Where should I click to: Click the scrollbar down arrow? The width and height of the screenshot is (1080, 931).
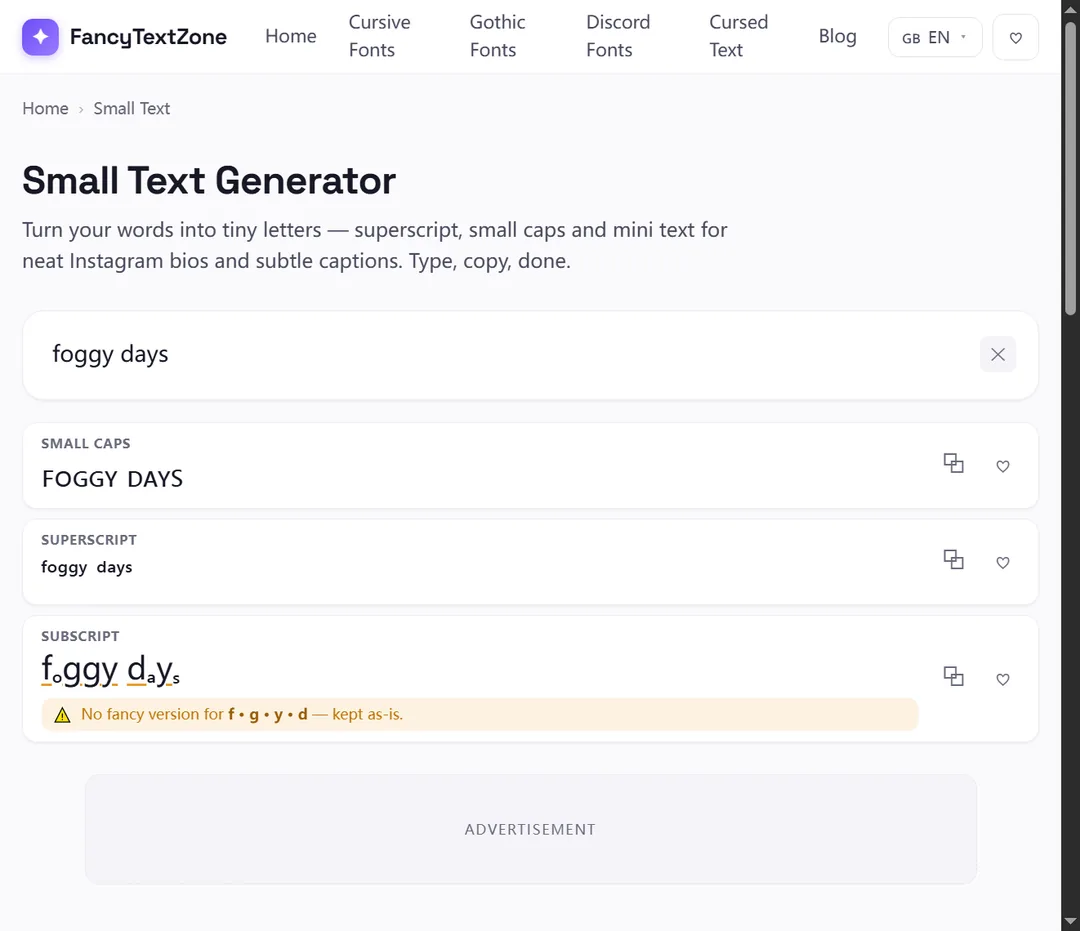(x=1070, y=921)
